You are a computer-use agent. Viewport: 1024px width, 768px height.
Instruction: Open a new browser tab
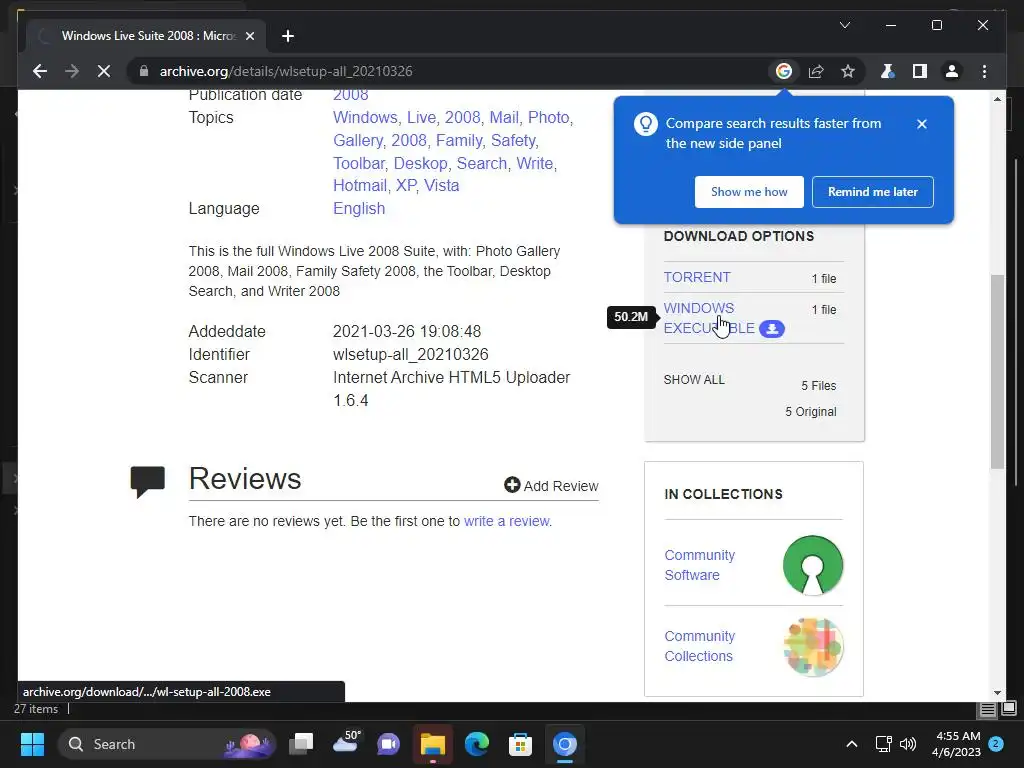coord(288,36)
